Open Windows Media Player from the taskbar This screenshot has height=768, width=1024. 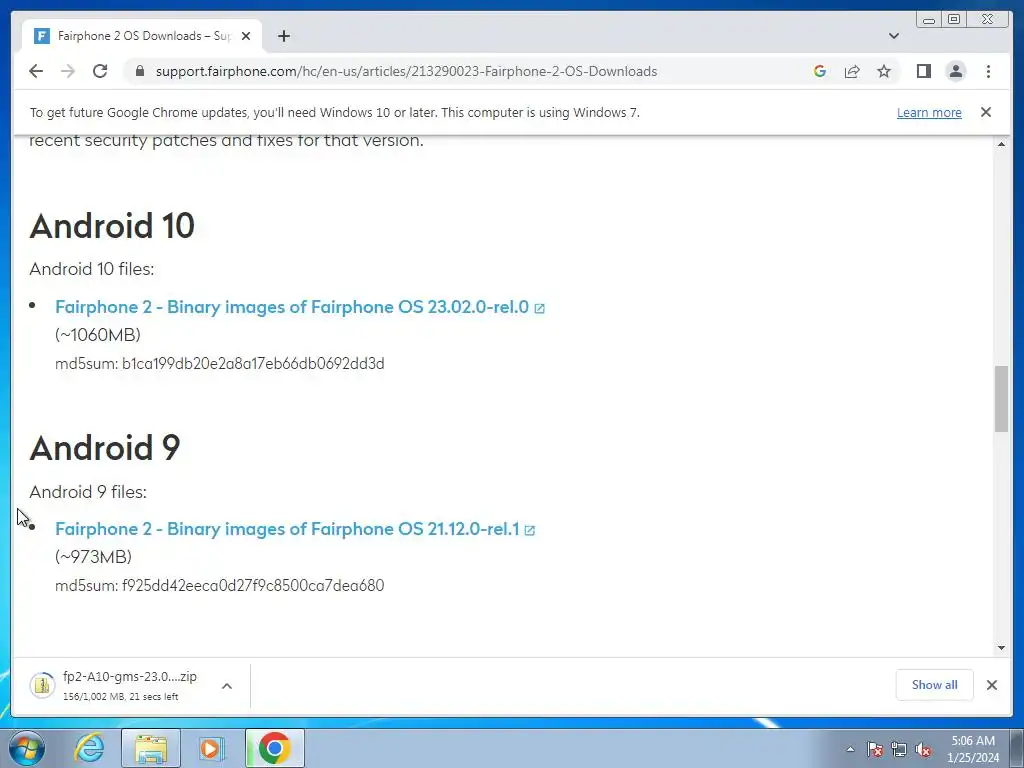pyautogui.click(x=211, y=748)
